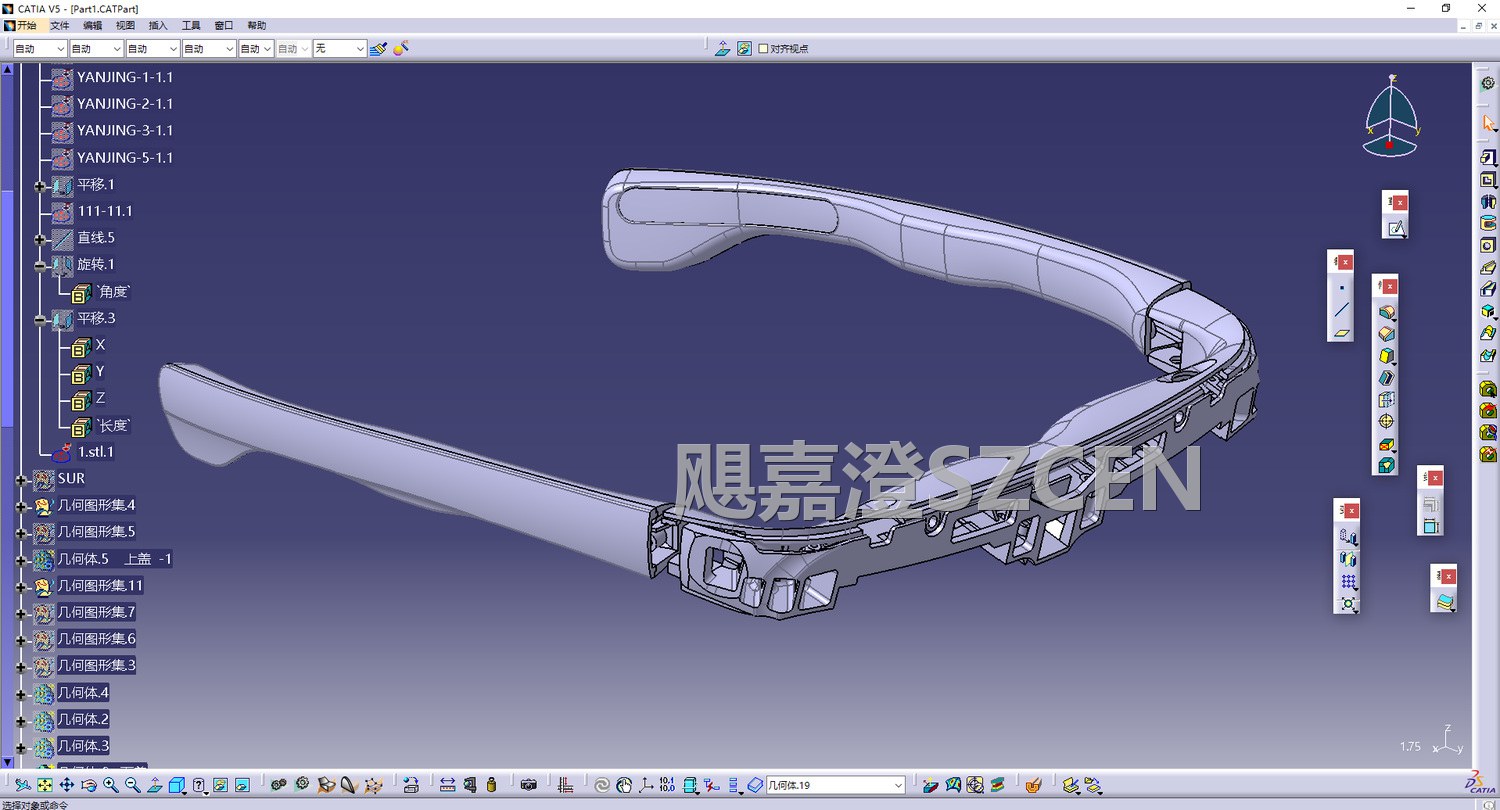This screenshot has width=1500, height=810.
Task: Open the 无 dropdown in top toolbar
Action: pos(340,48)
